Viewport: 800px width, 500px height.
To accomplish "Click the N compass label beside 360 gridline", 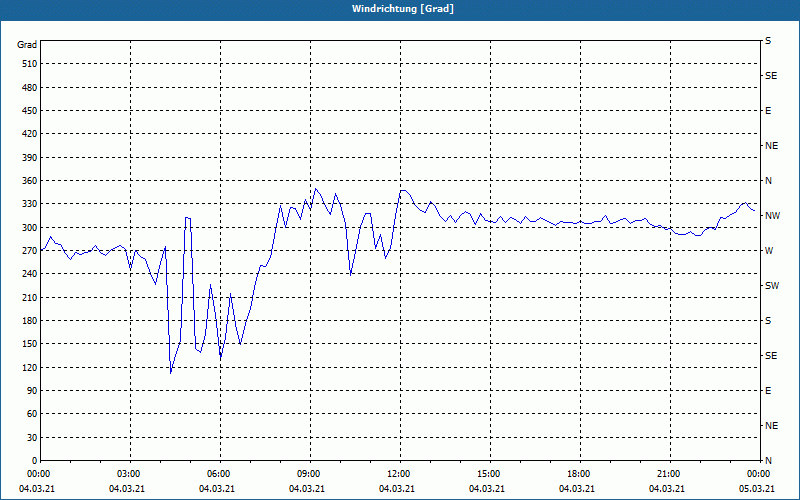I will (768, 181).
